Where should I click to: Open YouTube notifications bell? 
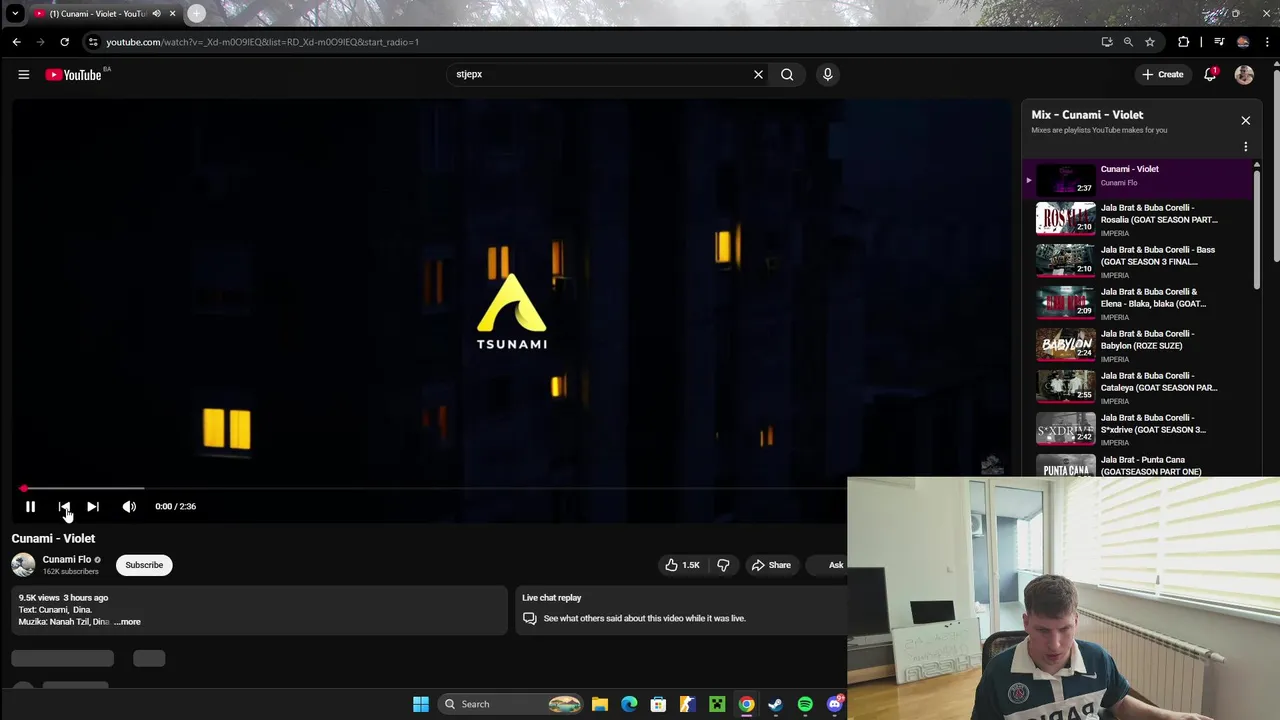pos(1210,74)
